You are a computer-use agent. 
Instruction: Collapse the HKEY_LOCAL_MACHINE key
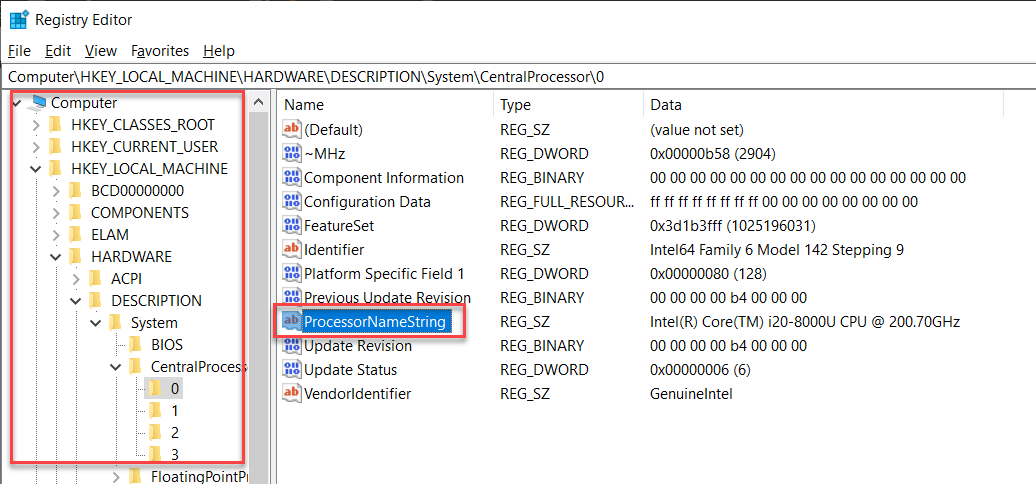pos(35,169)
